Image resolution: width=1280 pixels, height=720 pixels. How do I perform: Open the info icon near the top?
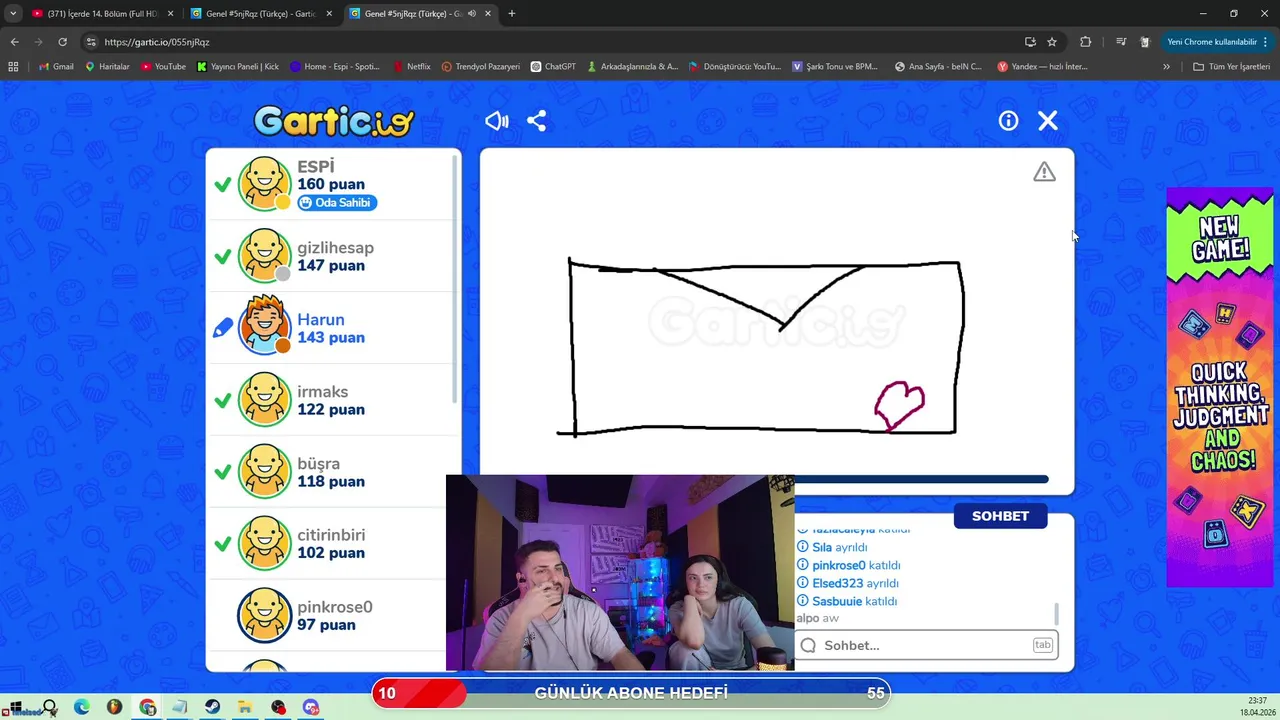1008,121
